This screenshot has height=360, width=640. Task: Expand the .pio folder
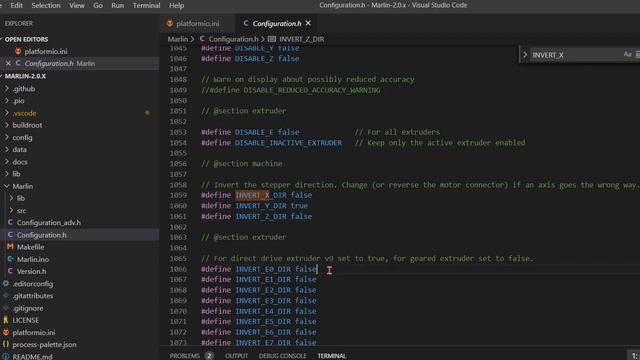18,101
